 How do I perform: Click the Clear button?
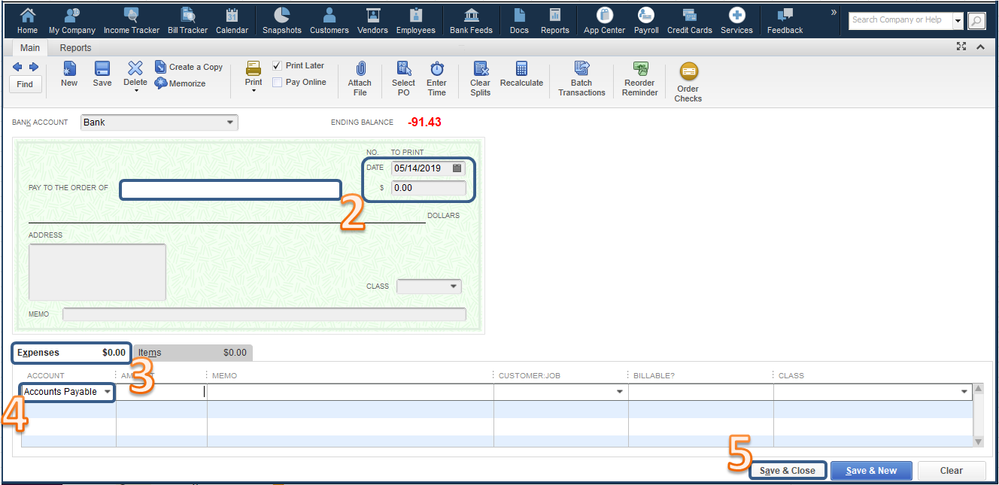(x=951, y=470)
